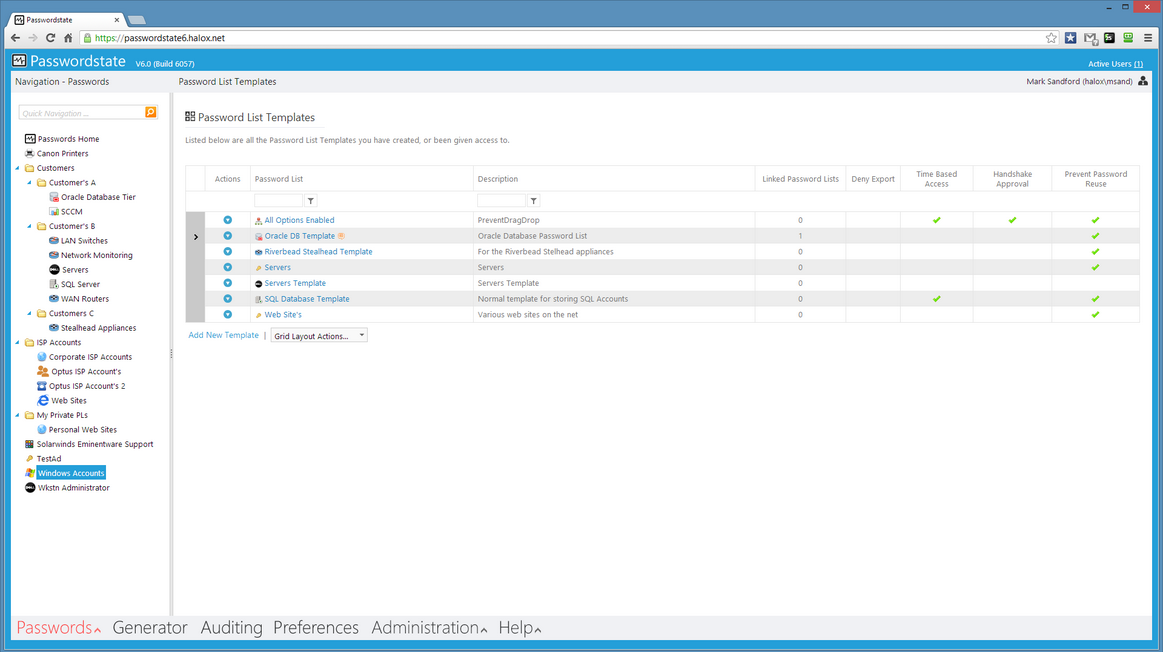Select SQL Server tree item
This screenshot has height=652, width=1163.
pos(80,285)
